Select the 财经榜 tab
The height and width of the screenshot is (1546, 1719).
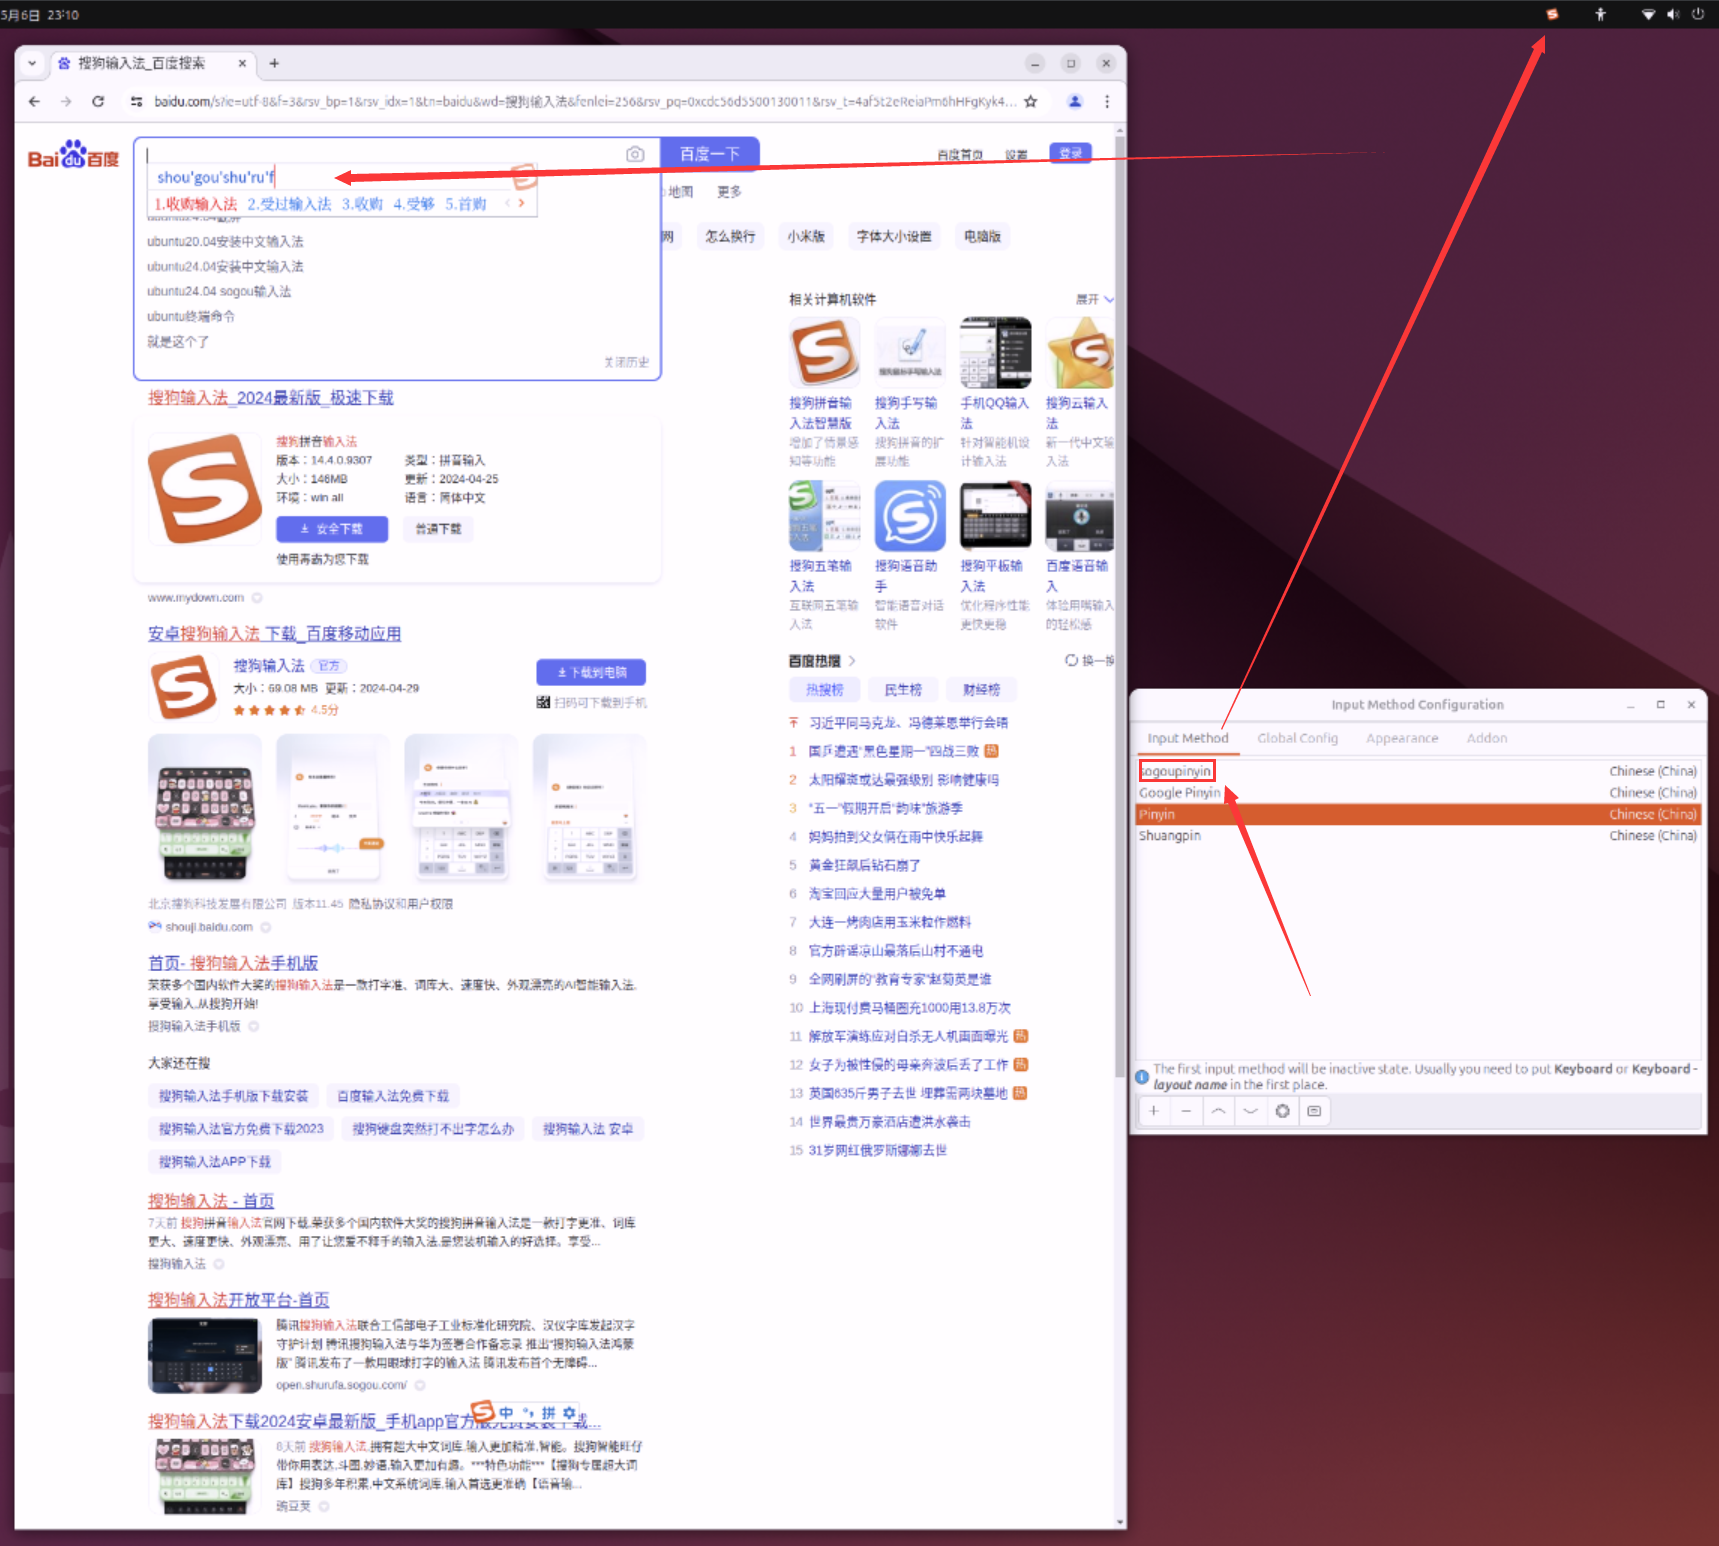tap(981, 690)
